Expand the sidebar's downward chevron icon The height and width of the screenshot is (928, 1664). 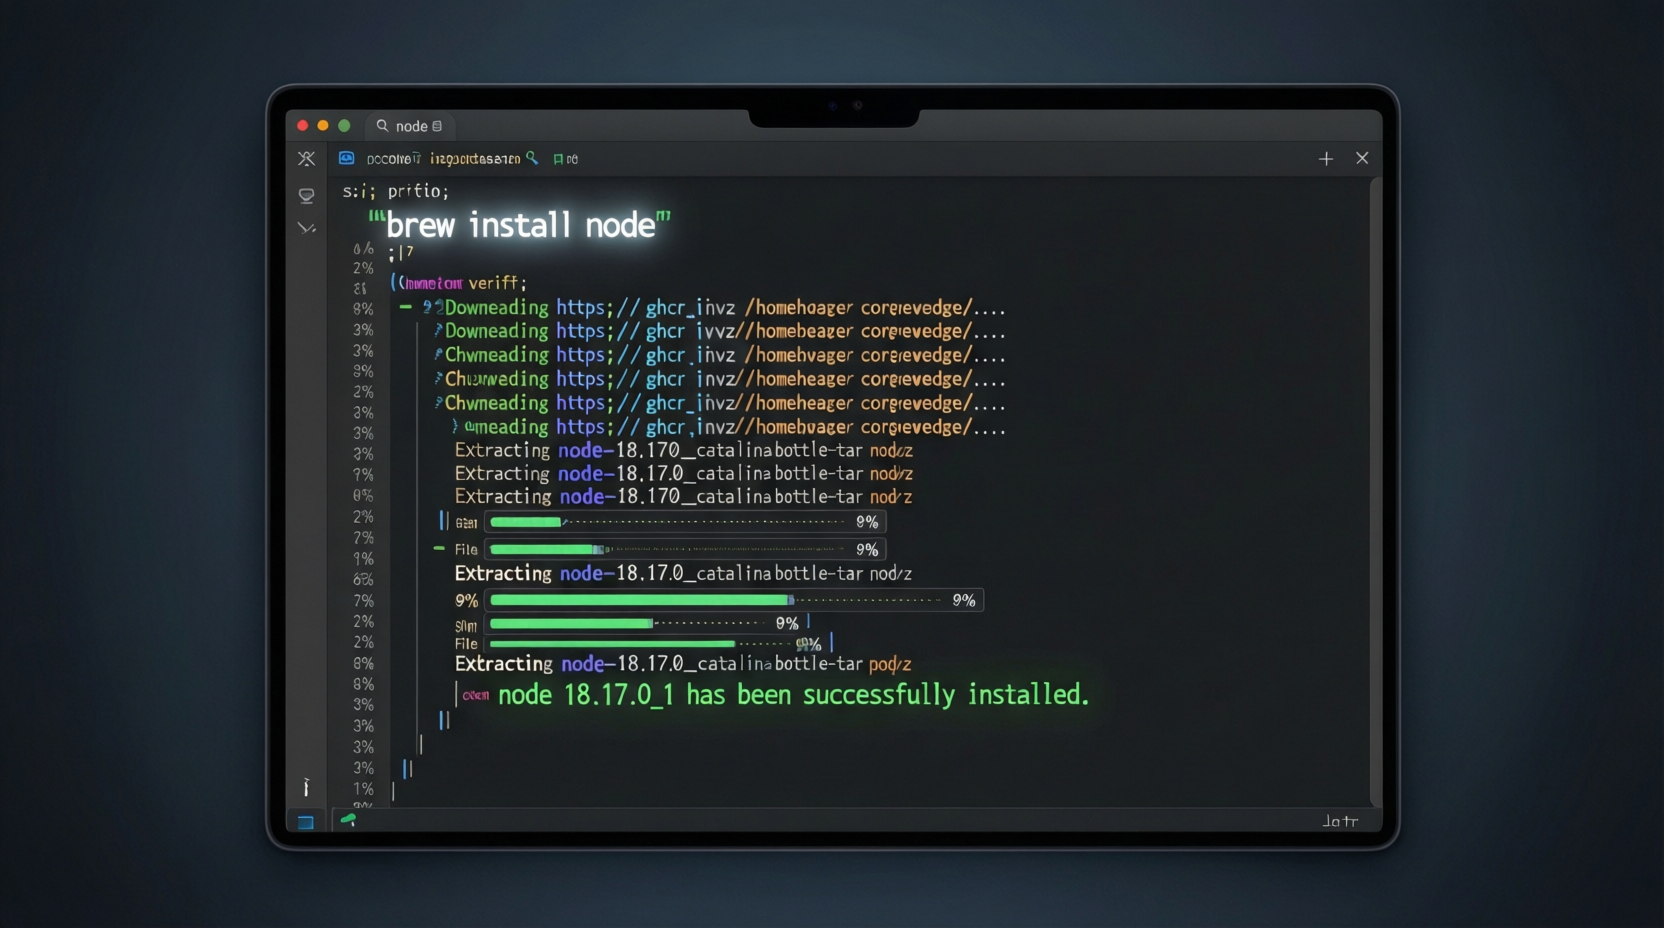point(306,229)
